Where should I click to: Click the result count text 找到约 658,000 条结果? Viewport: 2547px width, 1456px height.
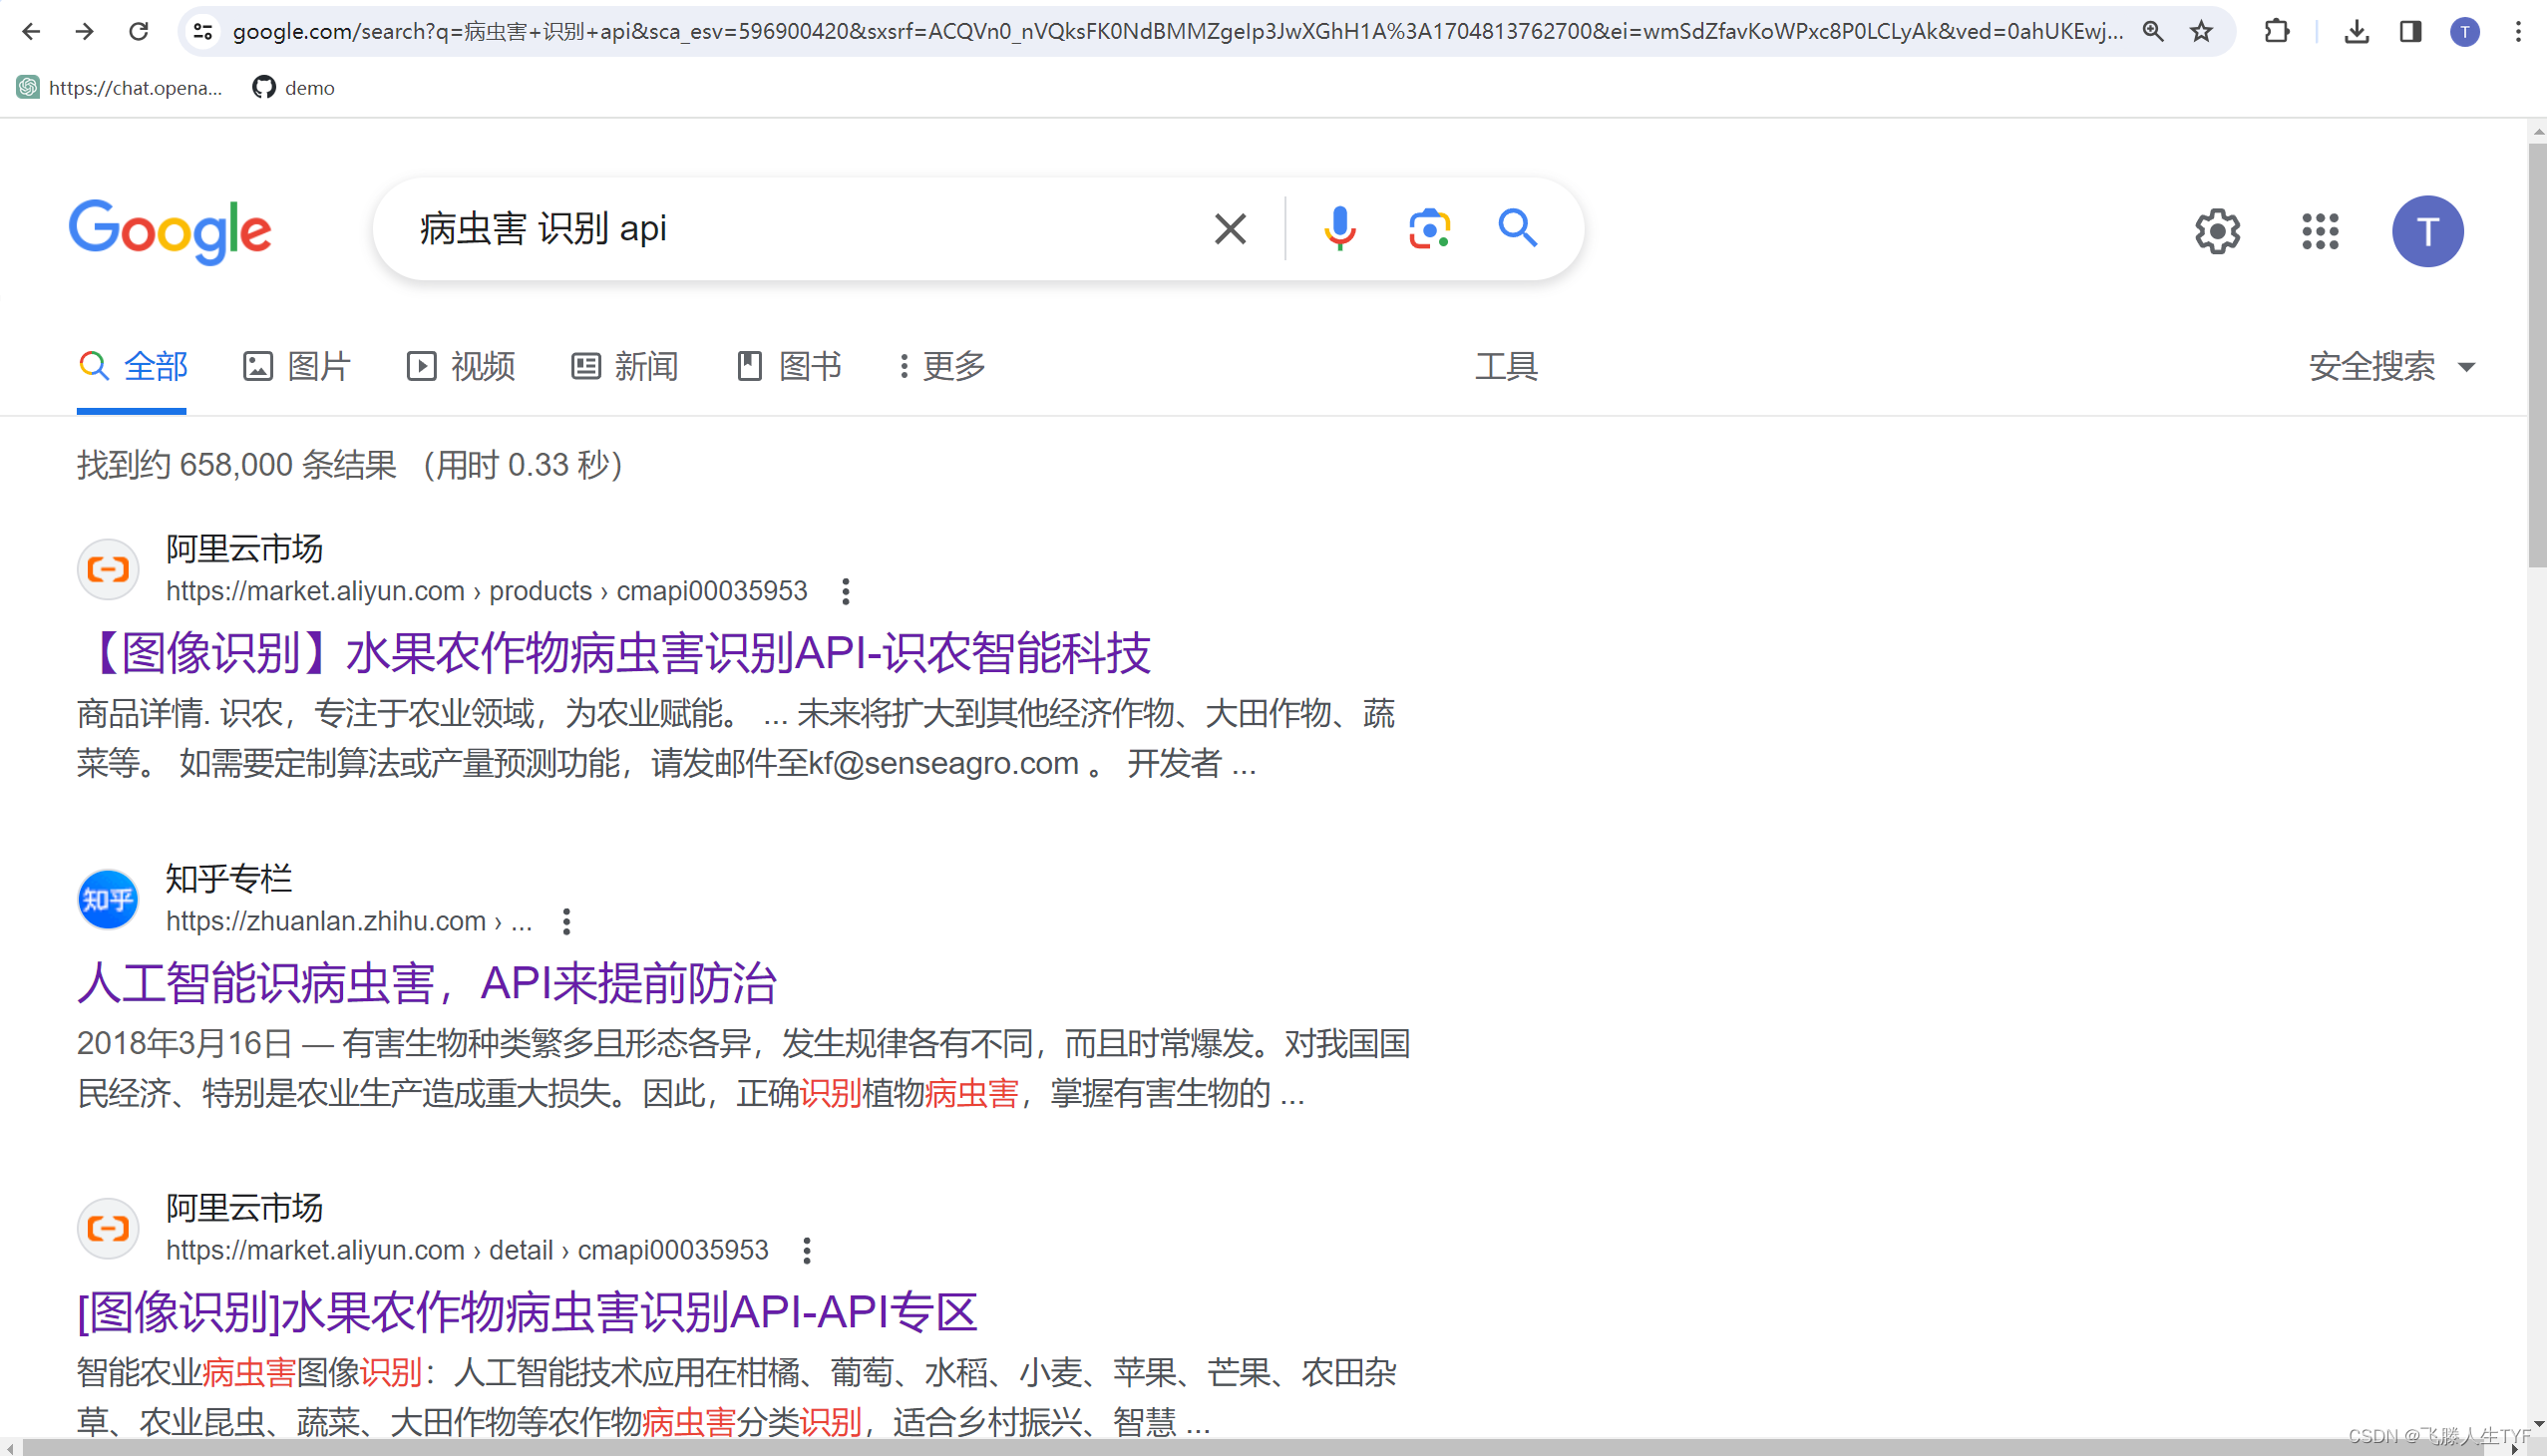(237, 465)
